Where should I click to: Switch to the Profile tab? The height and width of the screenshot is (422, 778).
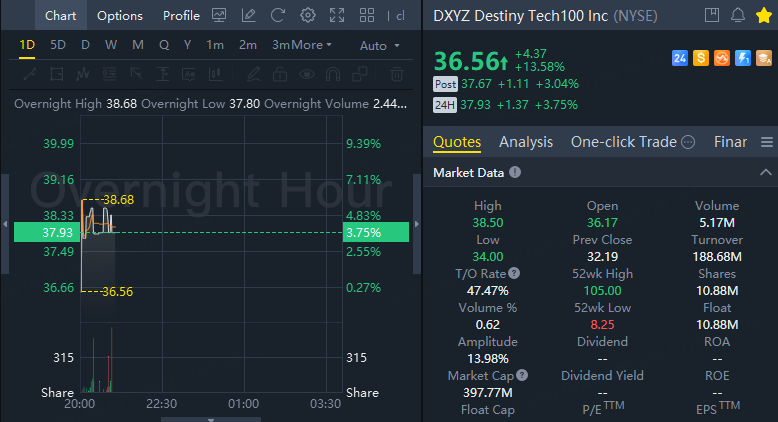(x=181, y=16)
